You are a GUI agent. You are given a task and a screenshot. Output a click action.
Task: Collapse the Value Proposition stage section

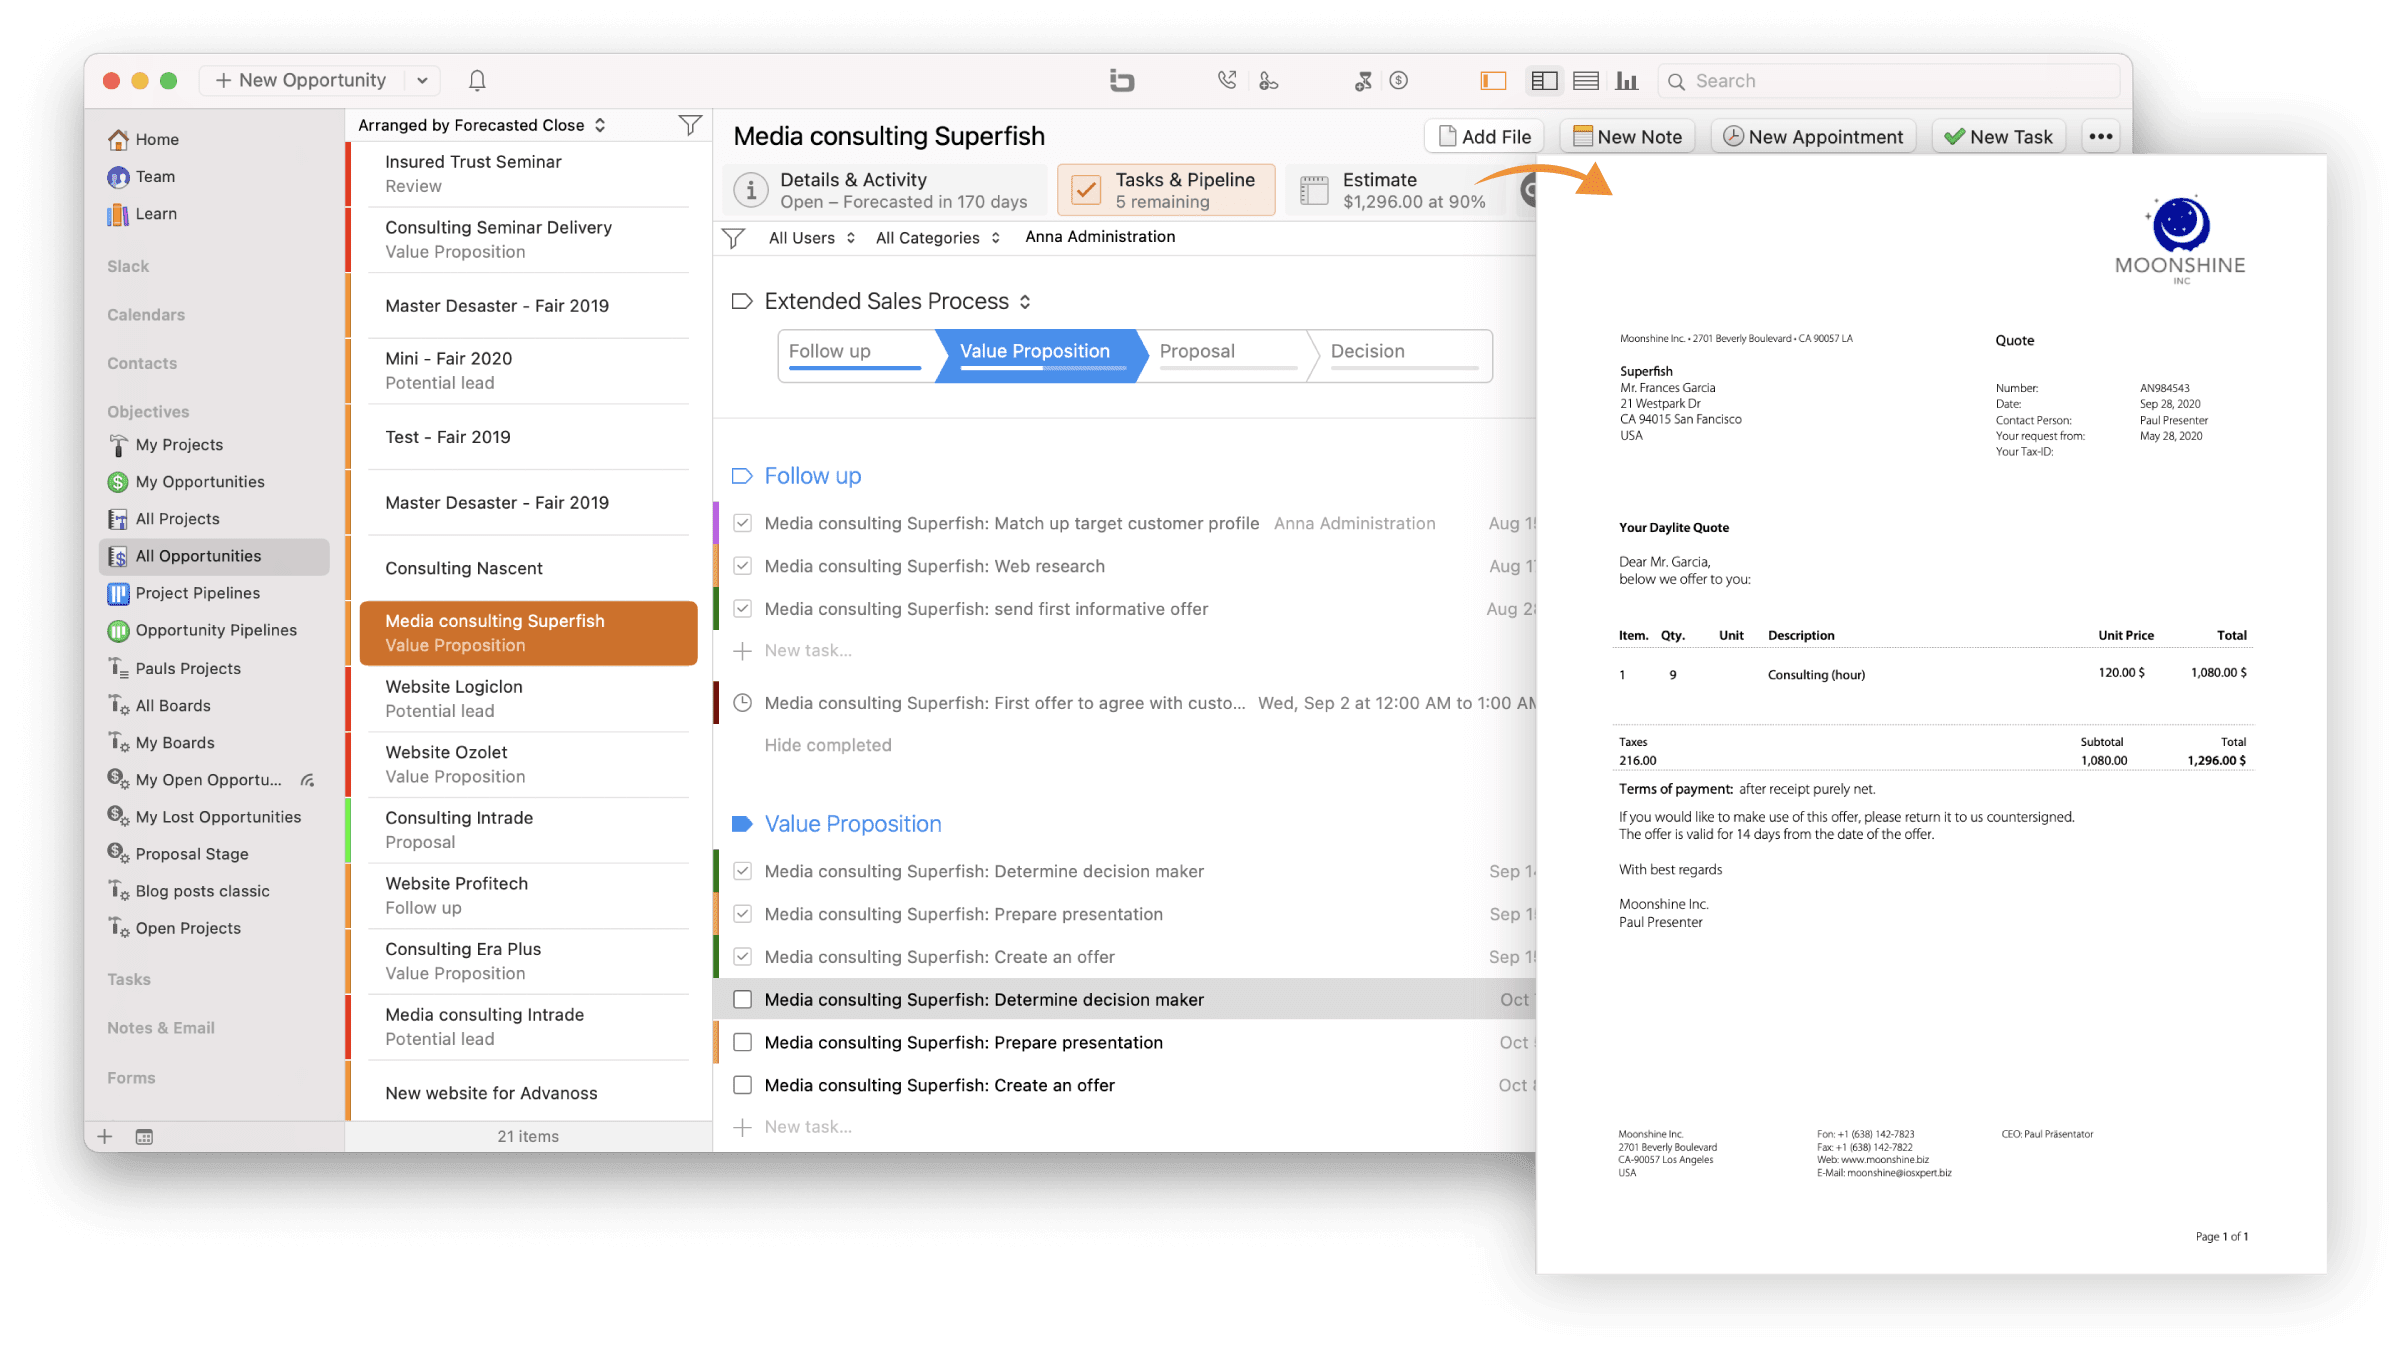pyautogui.click(x=741, y=824)
